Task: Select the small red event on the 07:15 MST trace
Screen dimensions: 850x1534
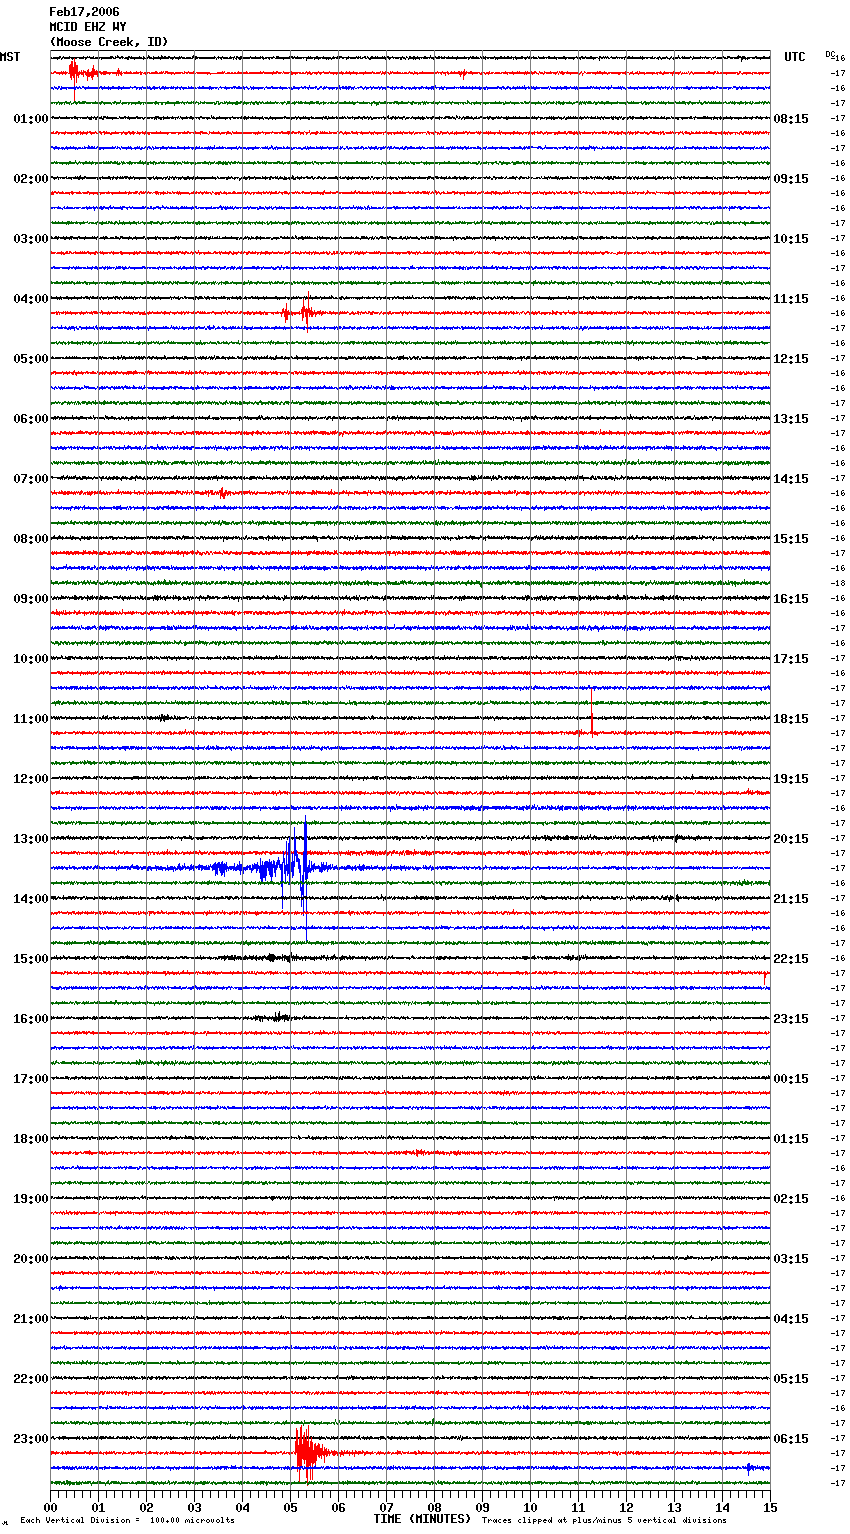Action: tap(222, 493)
